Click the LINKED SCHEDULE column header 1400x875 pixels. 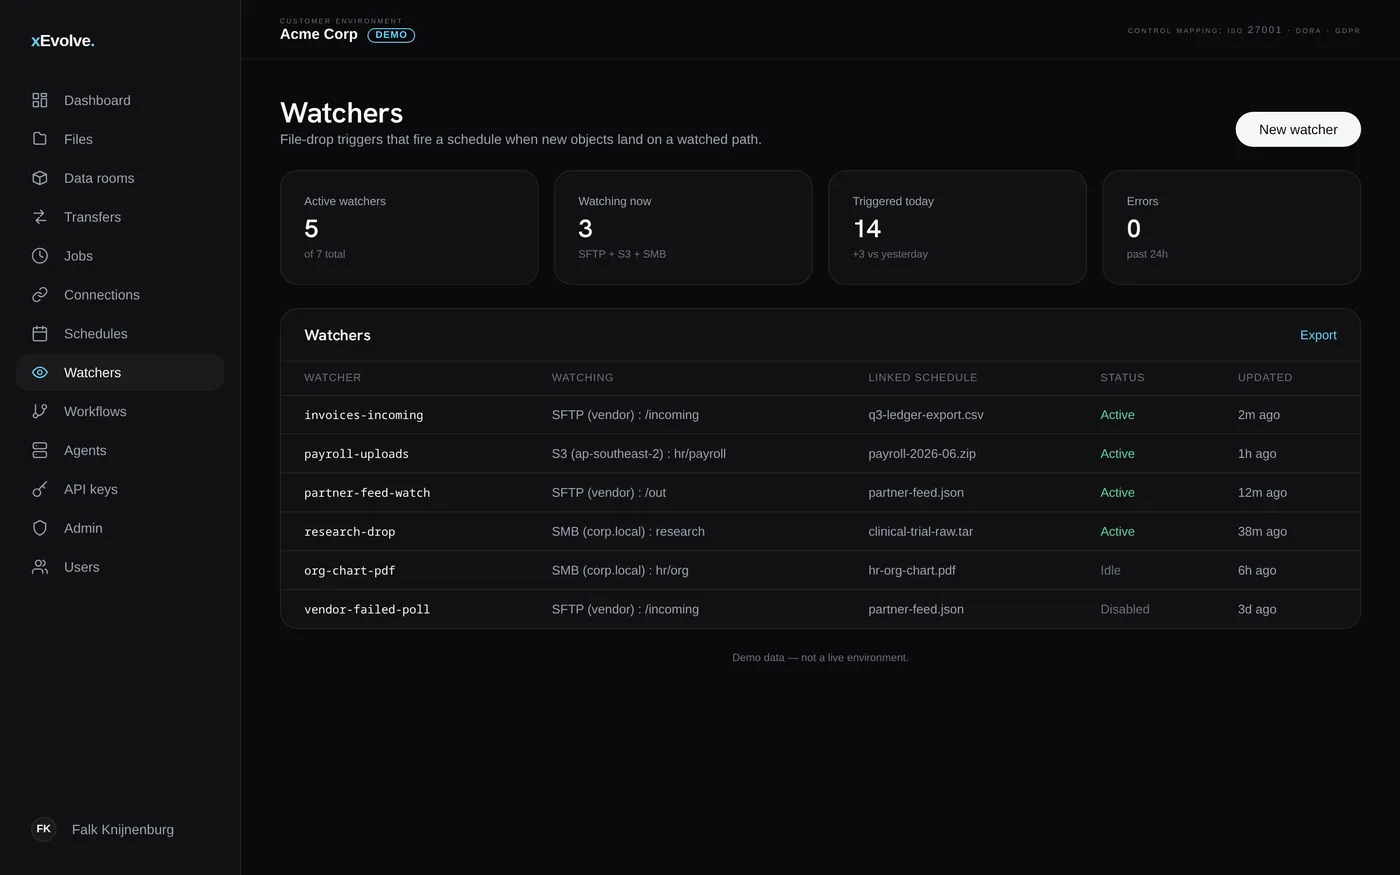click(923, 378)
